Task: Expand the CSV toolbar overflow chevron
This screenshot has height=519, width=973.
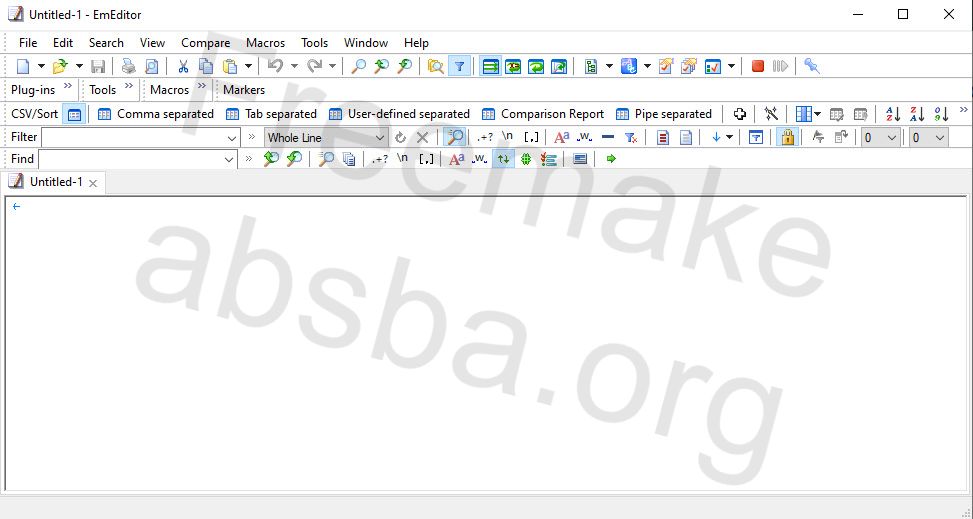Action: (x=964, y=110)
